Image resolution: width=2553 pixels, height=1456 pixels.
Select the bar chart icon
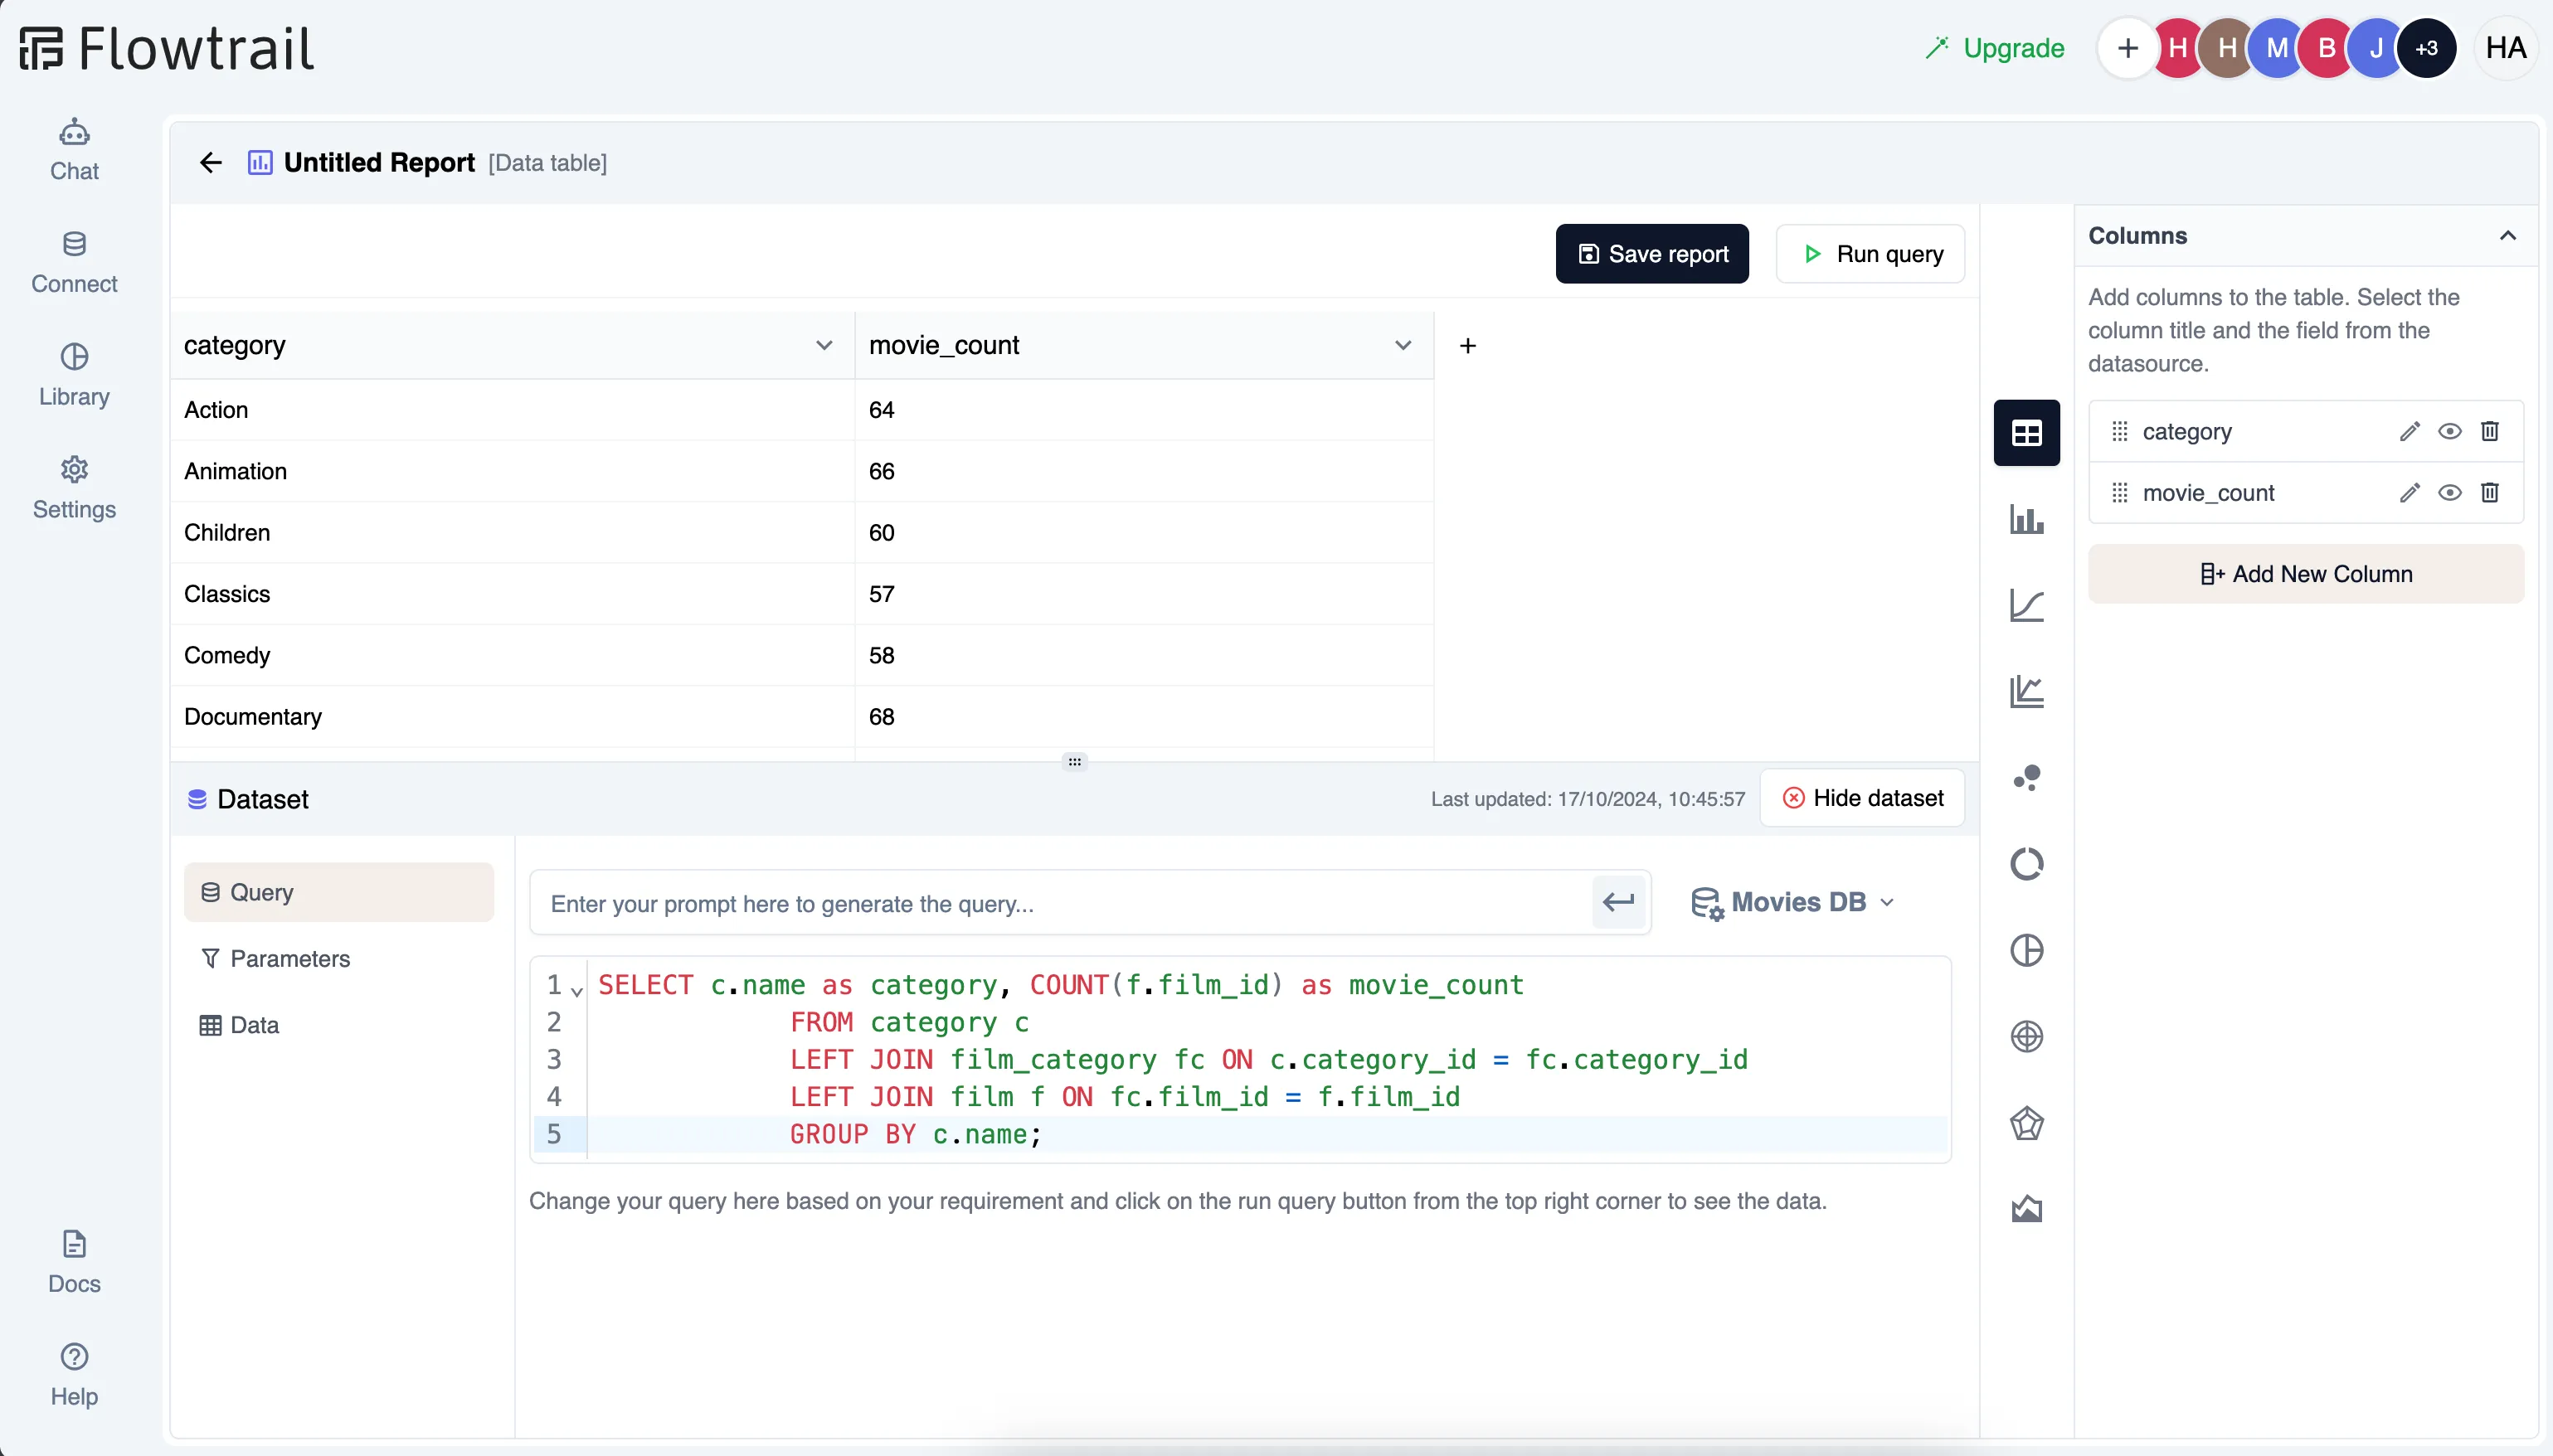[x=2027, y=518]
